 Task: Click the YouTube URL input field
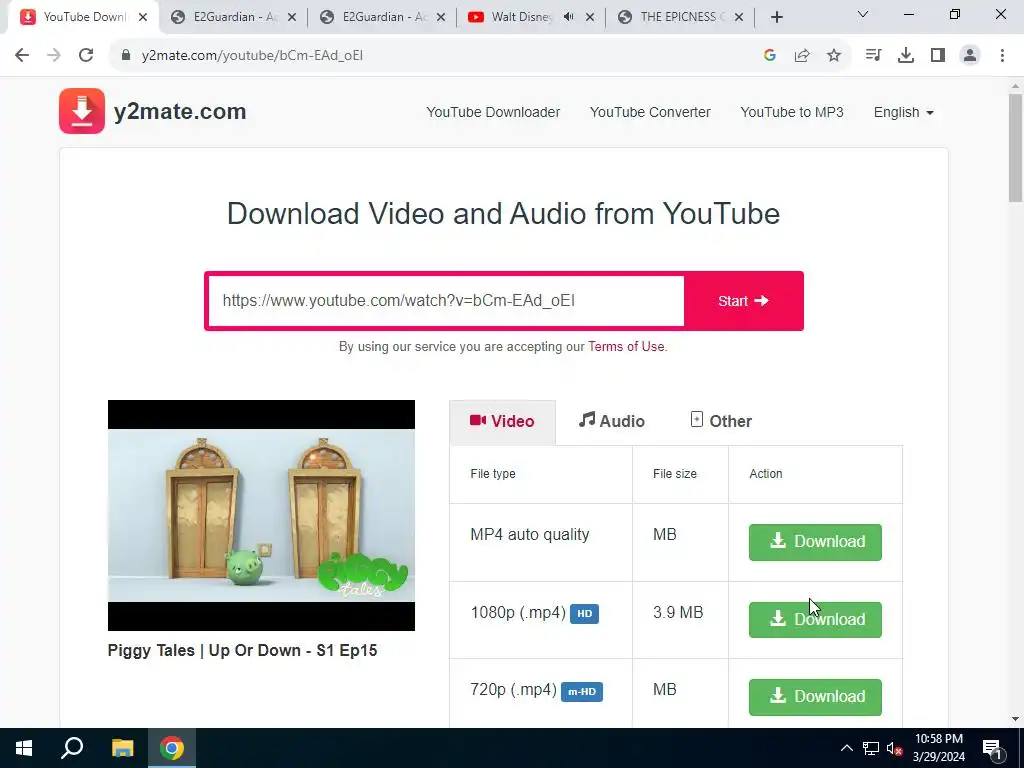(445, 301)
